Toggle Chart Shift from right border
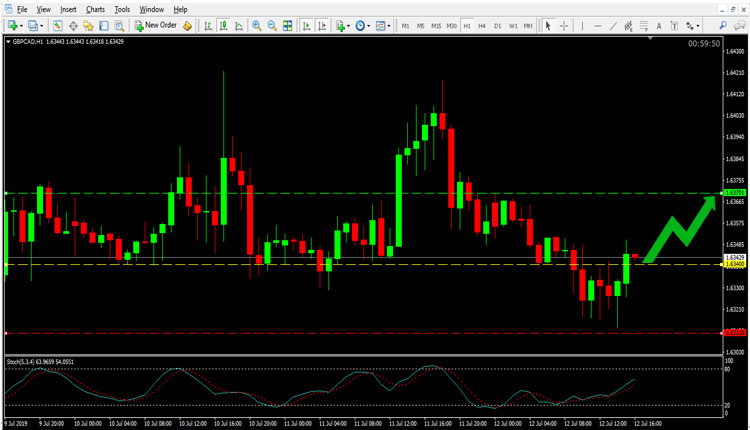The height and width of the screenshot is (430, 750). [320, 25]
